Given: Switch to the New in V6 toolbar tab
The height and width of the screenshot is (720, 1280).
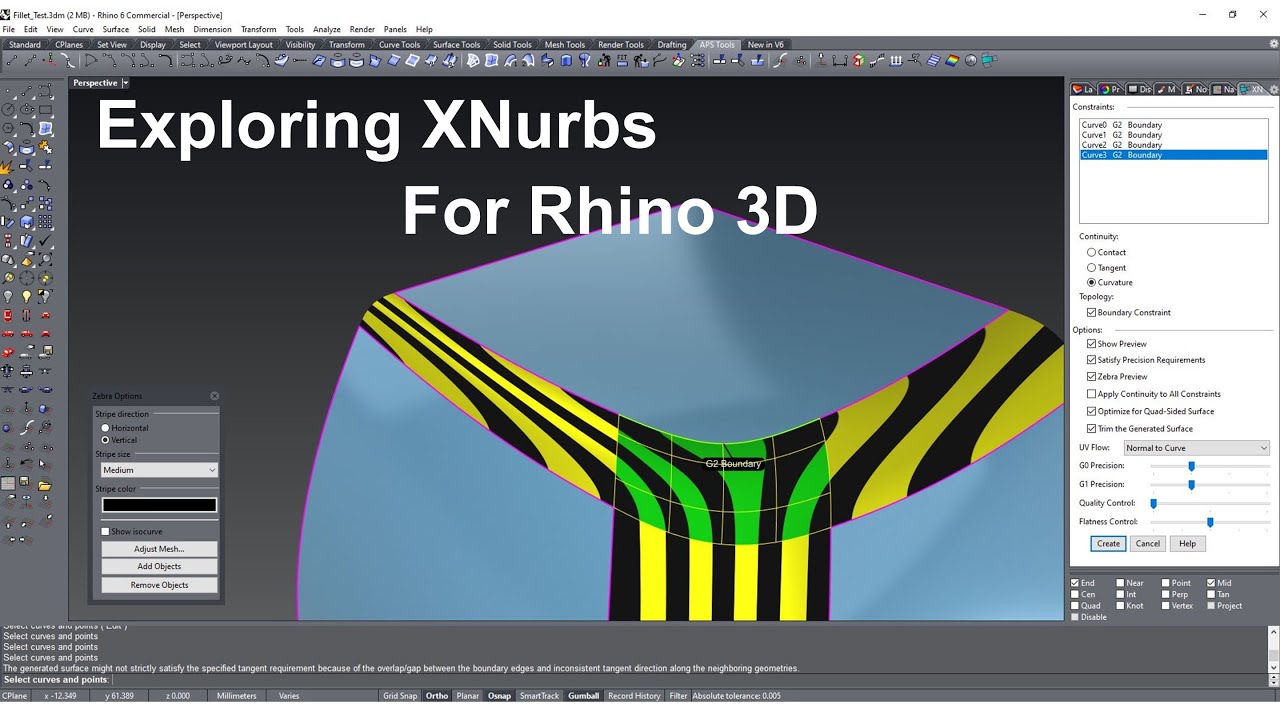Looking at the screenshot, I should (x=766, y=44).
